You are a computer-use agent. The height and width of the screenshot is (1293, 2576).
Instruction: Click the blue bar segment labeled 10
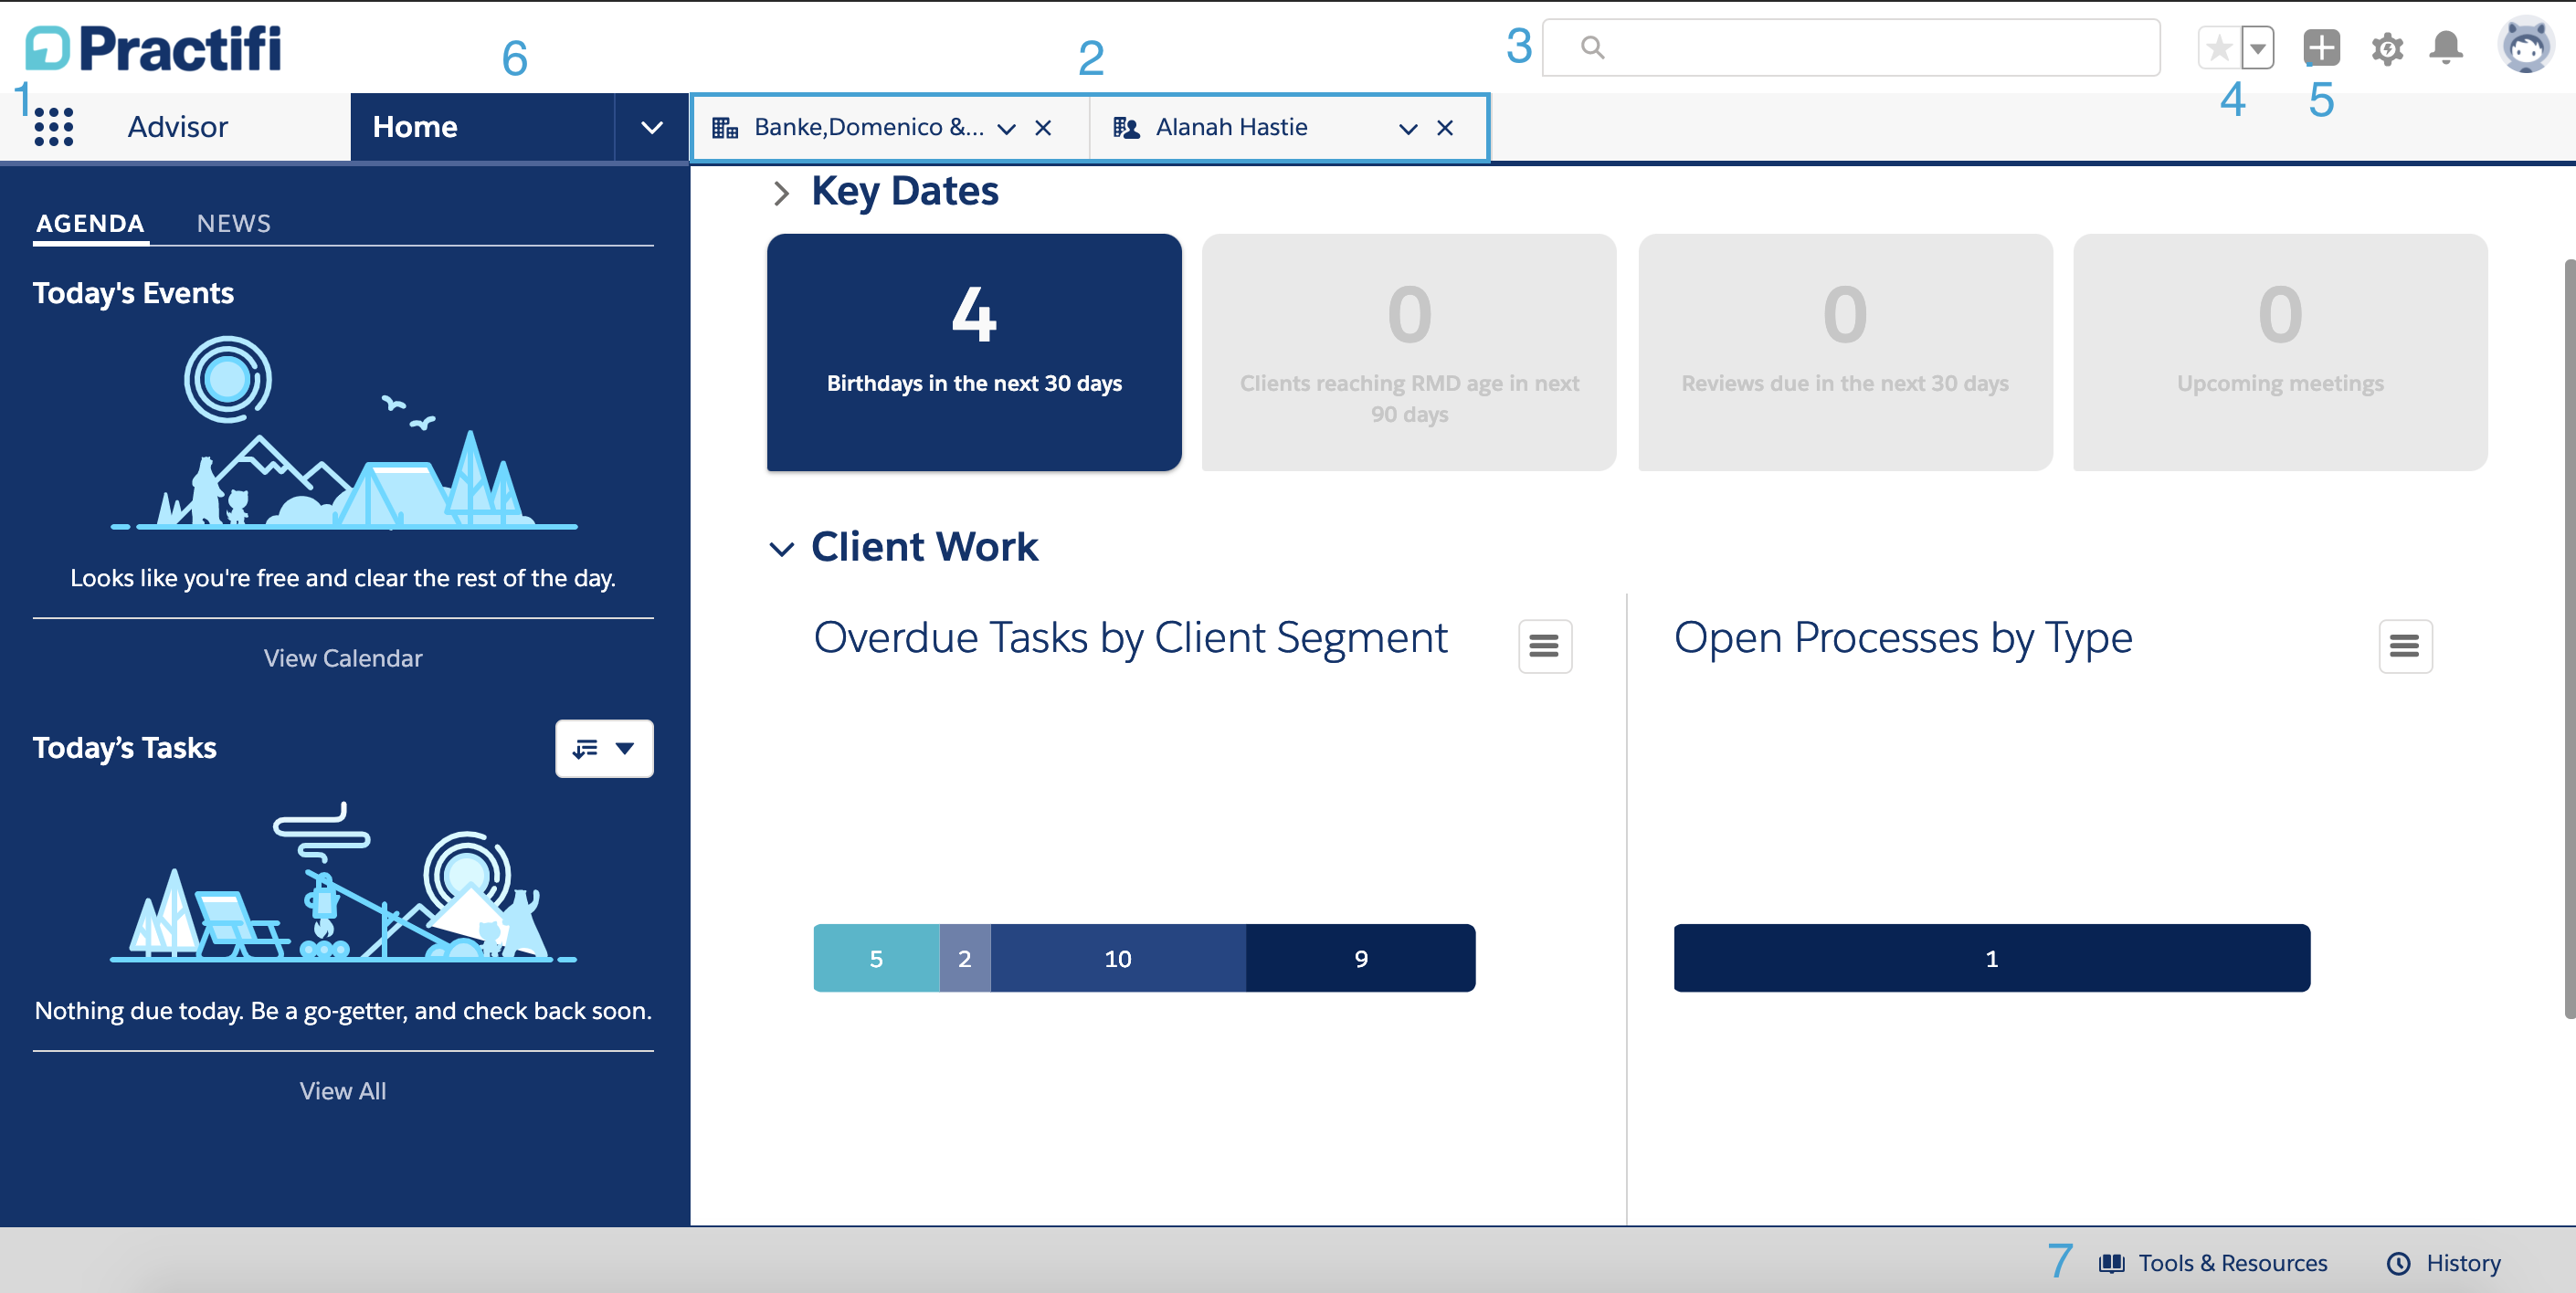(x=1118, y=958)
